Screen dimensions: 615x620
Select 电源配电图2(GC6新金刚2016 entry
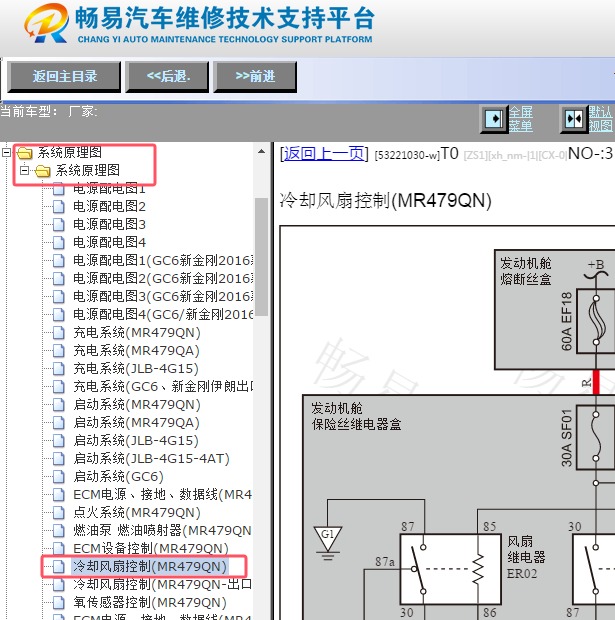(x=163, y=278)
